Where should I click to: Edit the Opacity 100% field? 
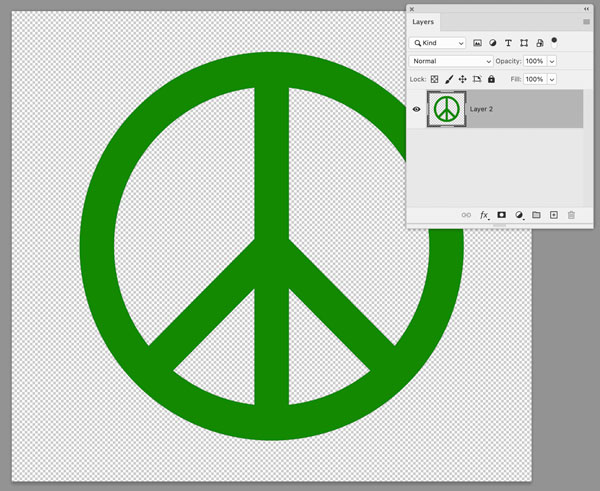pos(535,61)
